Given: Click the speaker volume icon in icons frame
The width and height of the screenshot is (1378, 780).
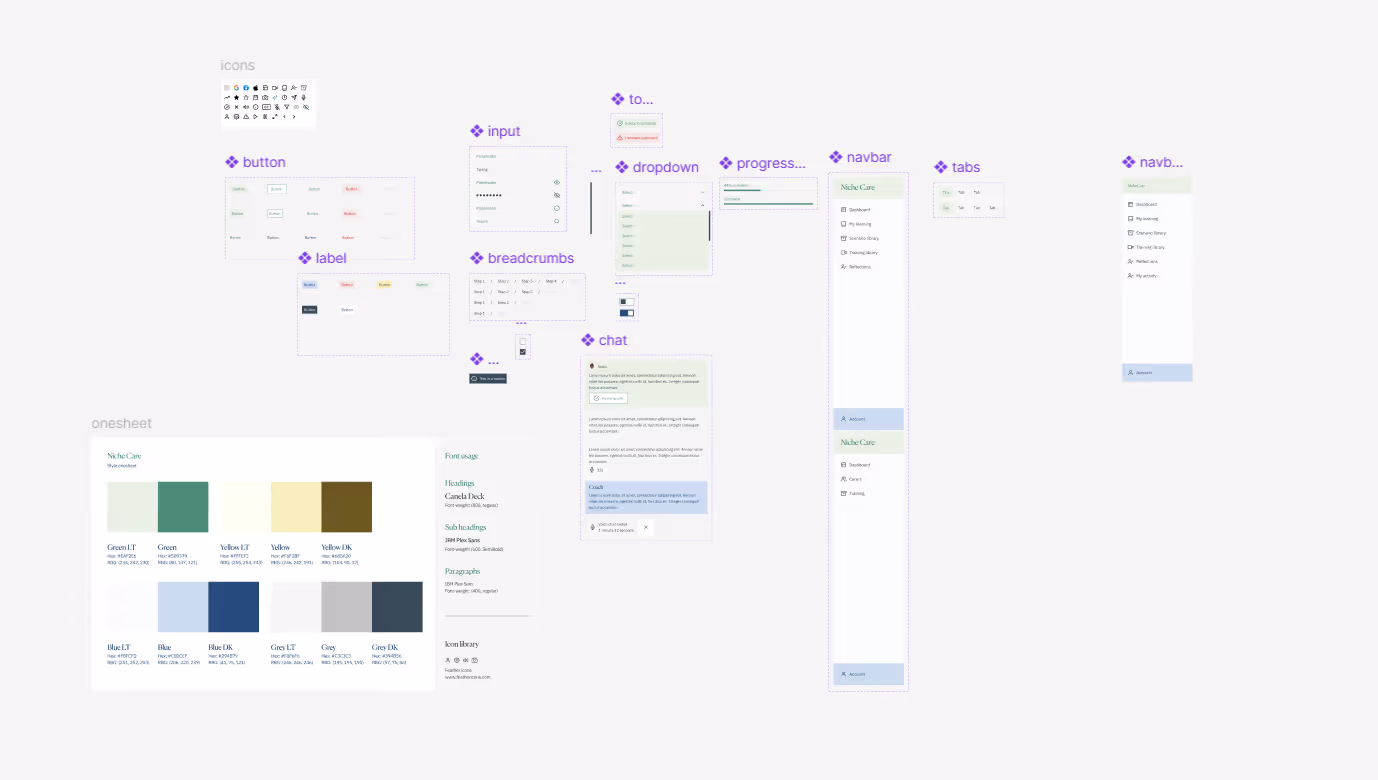Looking at the screenshot, I should (246, 107).
